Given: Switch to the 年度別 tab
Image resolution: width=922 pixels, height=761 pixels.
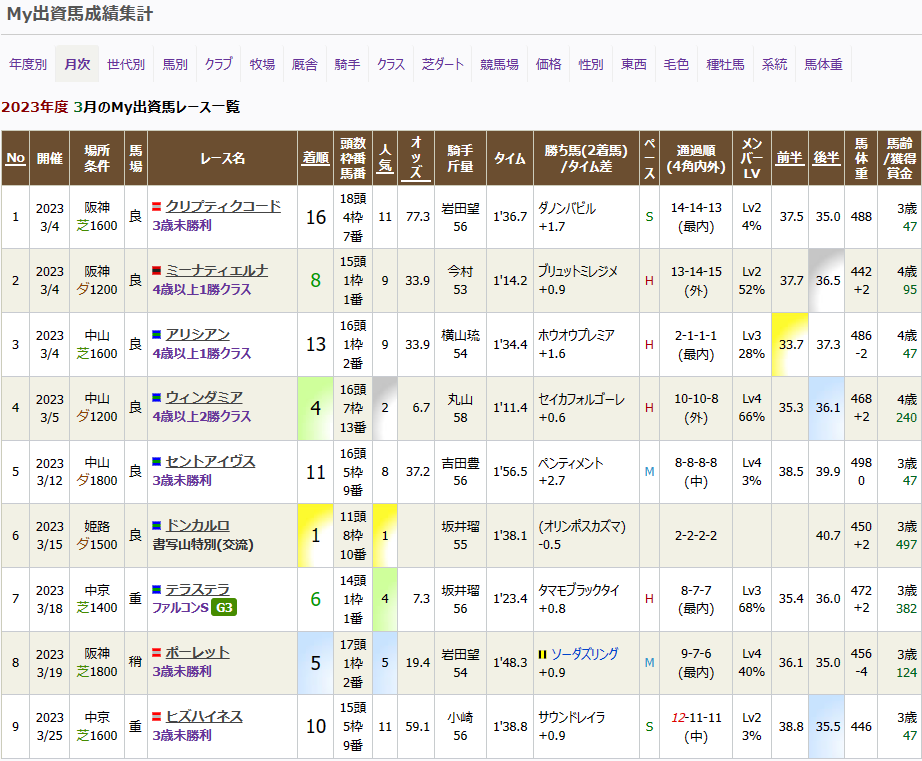Looking at the screenshot, I should click(x=28, y=64).
